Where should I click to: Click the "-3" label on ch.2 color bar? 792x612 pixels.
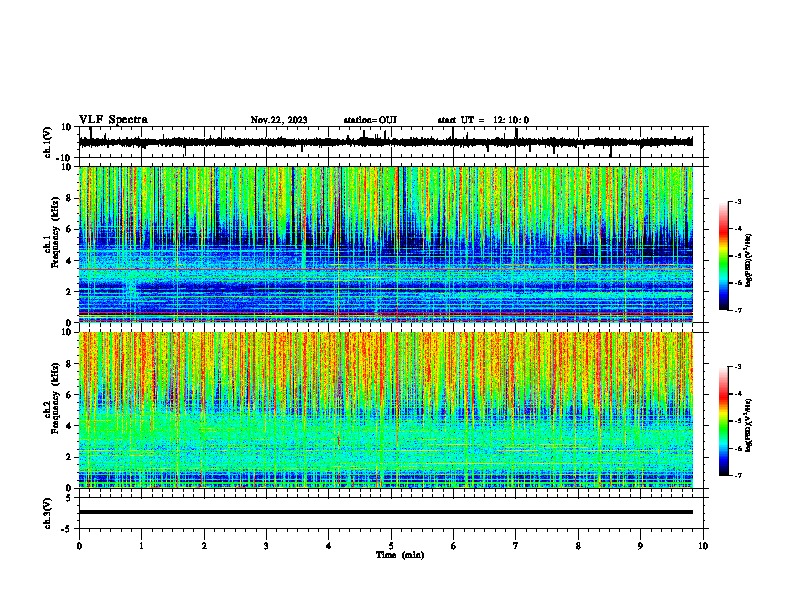[738, 367]
